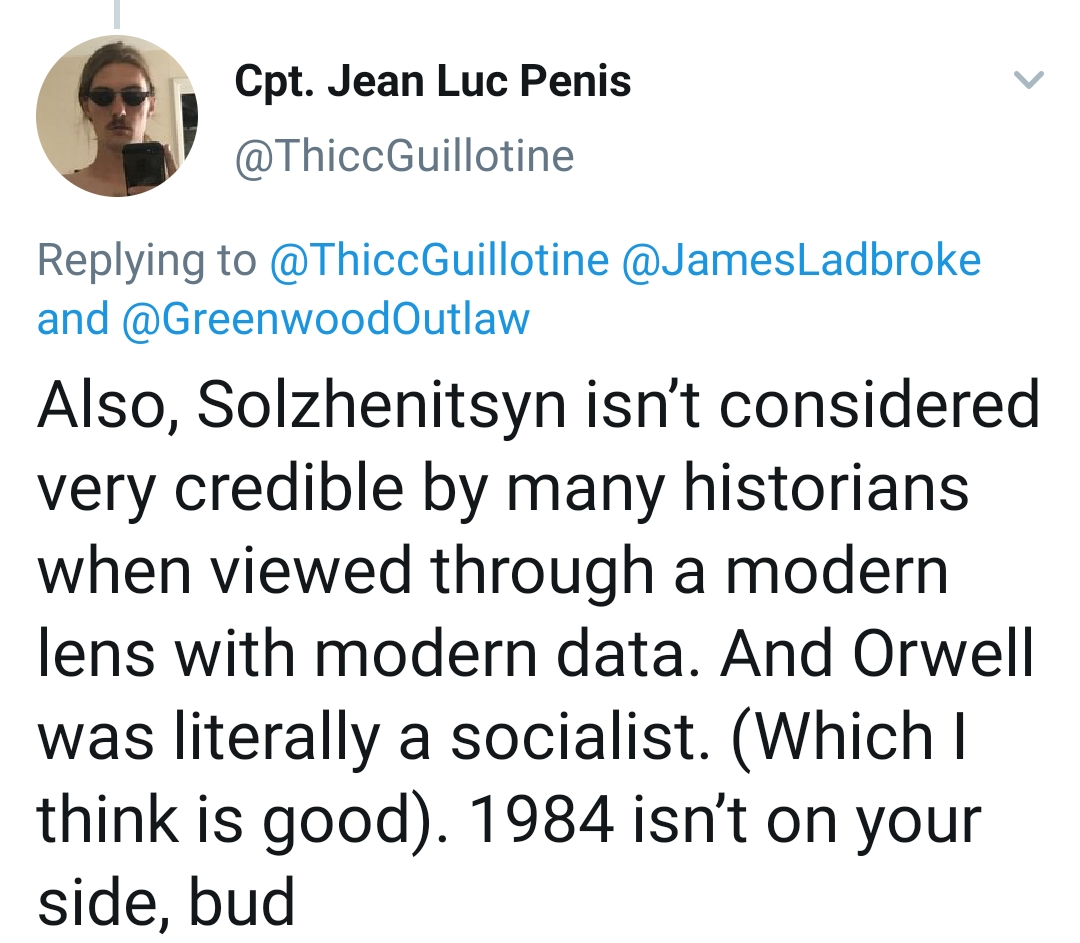Screen dimensions: 1080x943
Task: Click the phrase "modern data" in the tweet
Action: tap(522, 653)
